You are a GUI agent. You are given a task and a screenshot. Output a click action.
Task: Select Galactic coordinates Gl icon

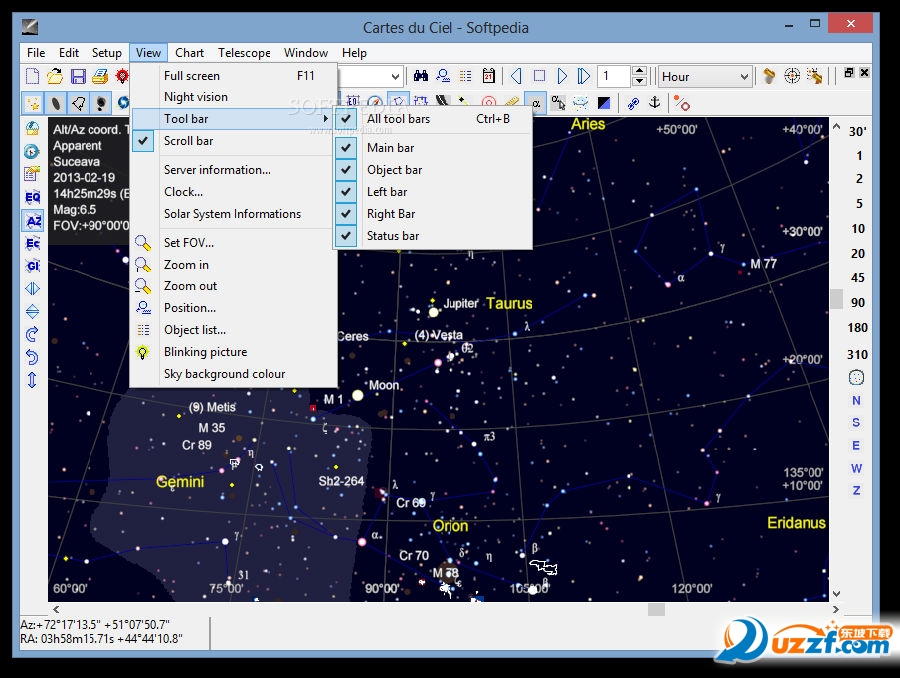click(33, 266)
